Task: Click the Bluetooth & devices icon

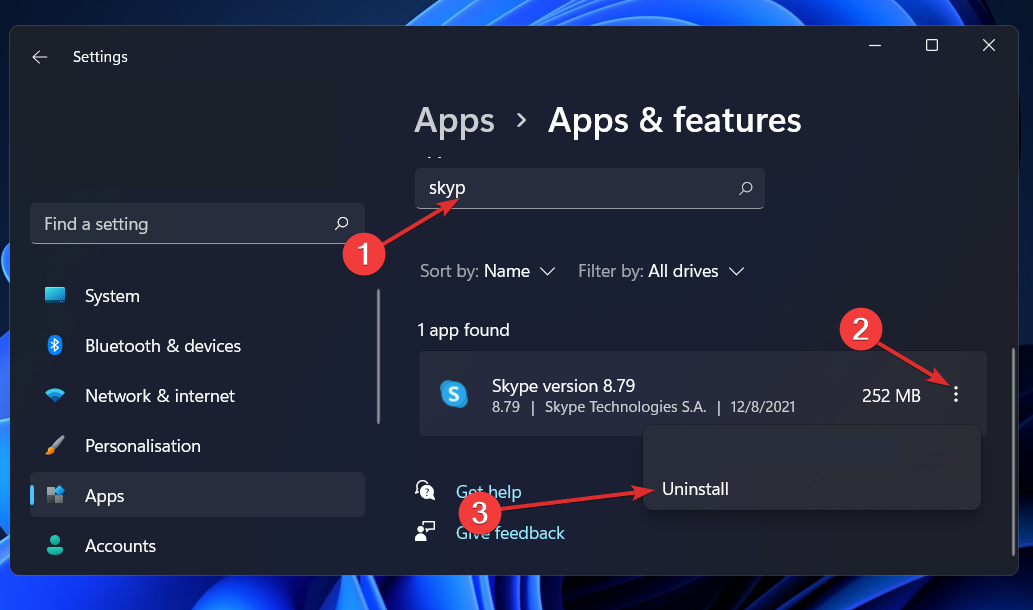Action: click(x=55, y=345)
